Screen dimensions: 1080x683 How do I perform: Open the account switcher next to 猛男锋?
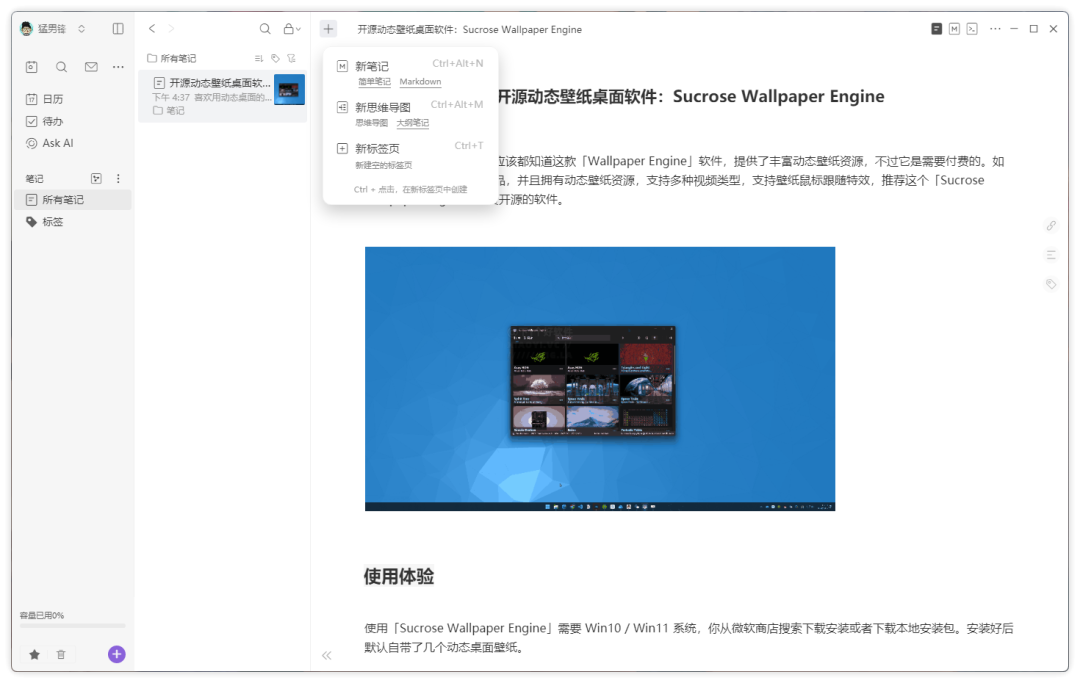pyautogui.click(x=81, y=29)
